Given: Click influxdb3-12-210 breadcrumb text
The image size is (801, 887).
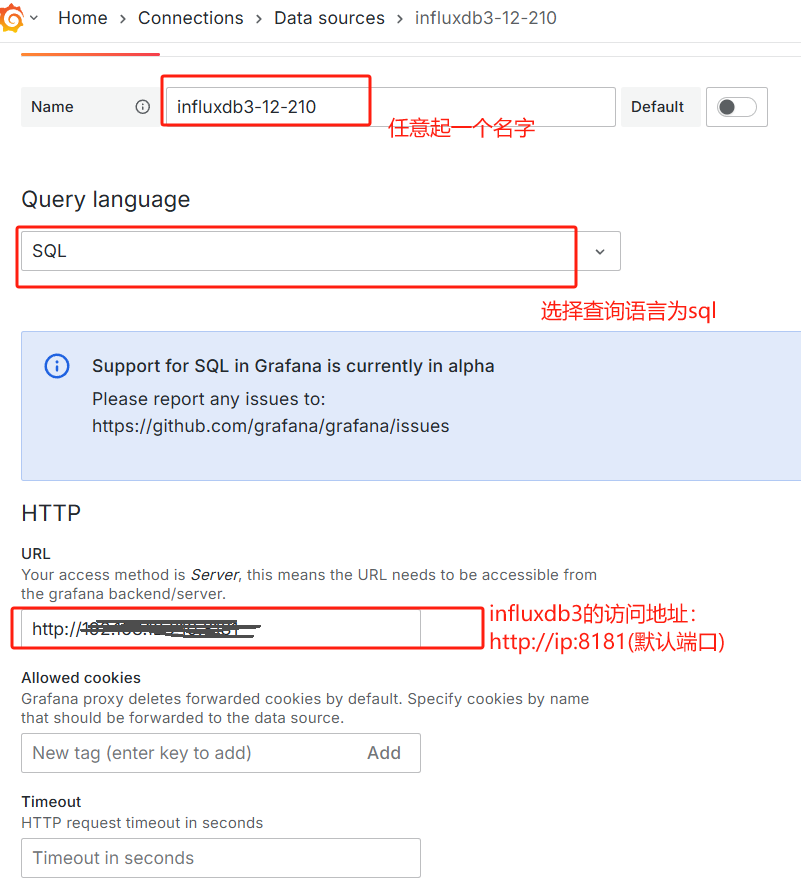Looking at the screenshot, I should point(485,18).
